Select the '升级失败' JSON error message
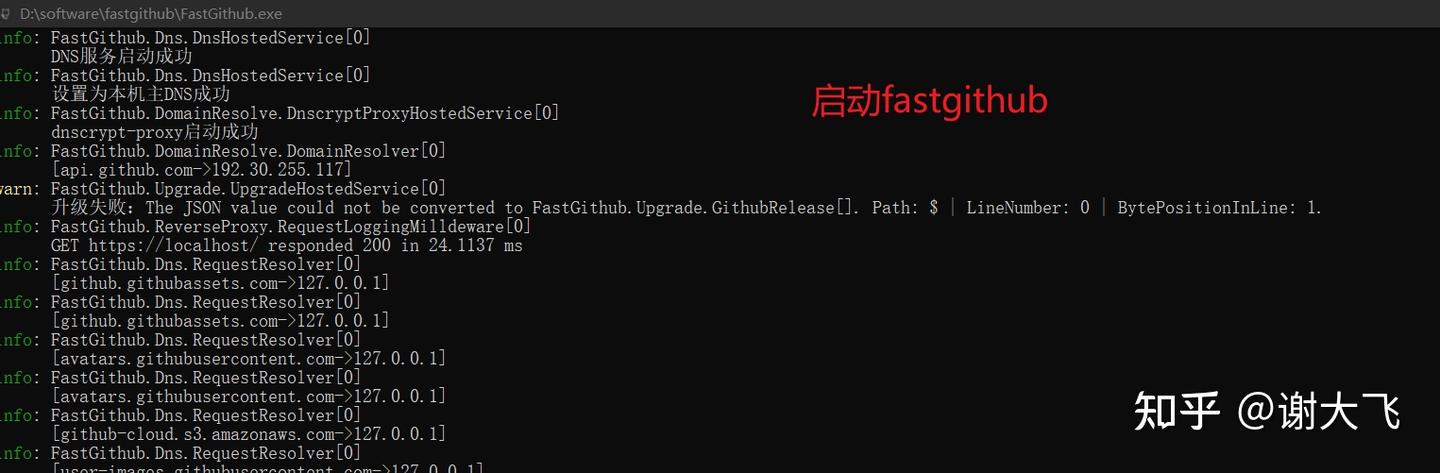The image size is (1440, 473). (x=687, y=208)
